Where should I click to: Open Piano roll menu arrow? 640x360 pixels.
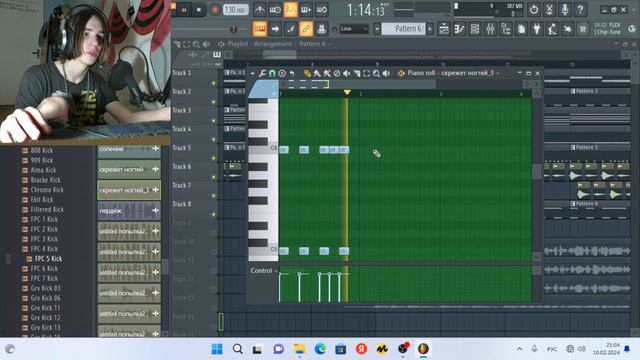252,73
